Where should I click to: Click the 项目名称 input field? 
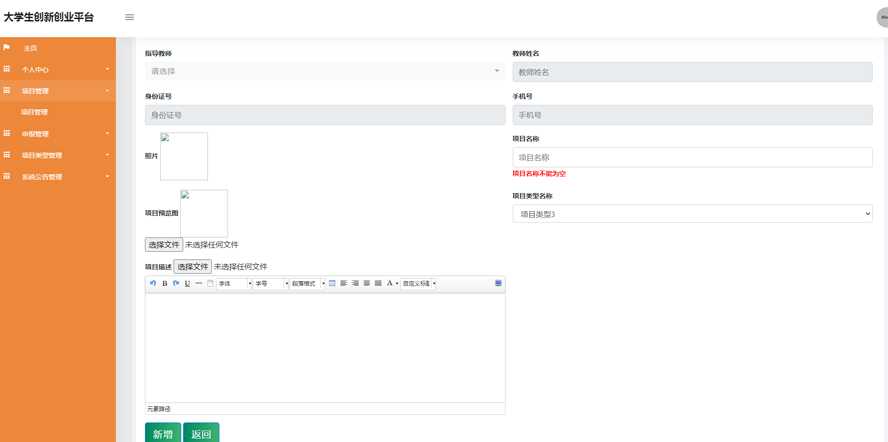pyautogui.click(x=692, y=158)
